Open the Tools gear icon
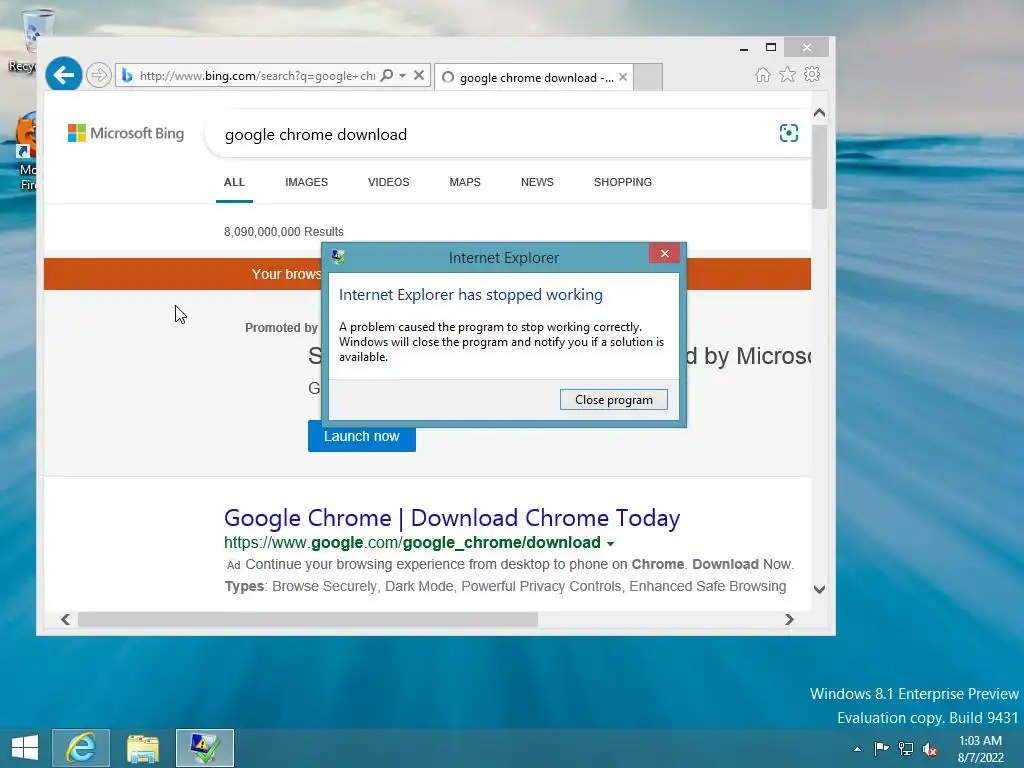The image size is (1024, 768). [812, 74]
